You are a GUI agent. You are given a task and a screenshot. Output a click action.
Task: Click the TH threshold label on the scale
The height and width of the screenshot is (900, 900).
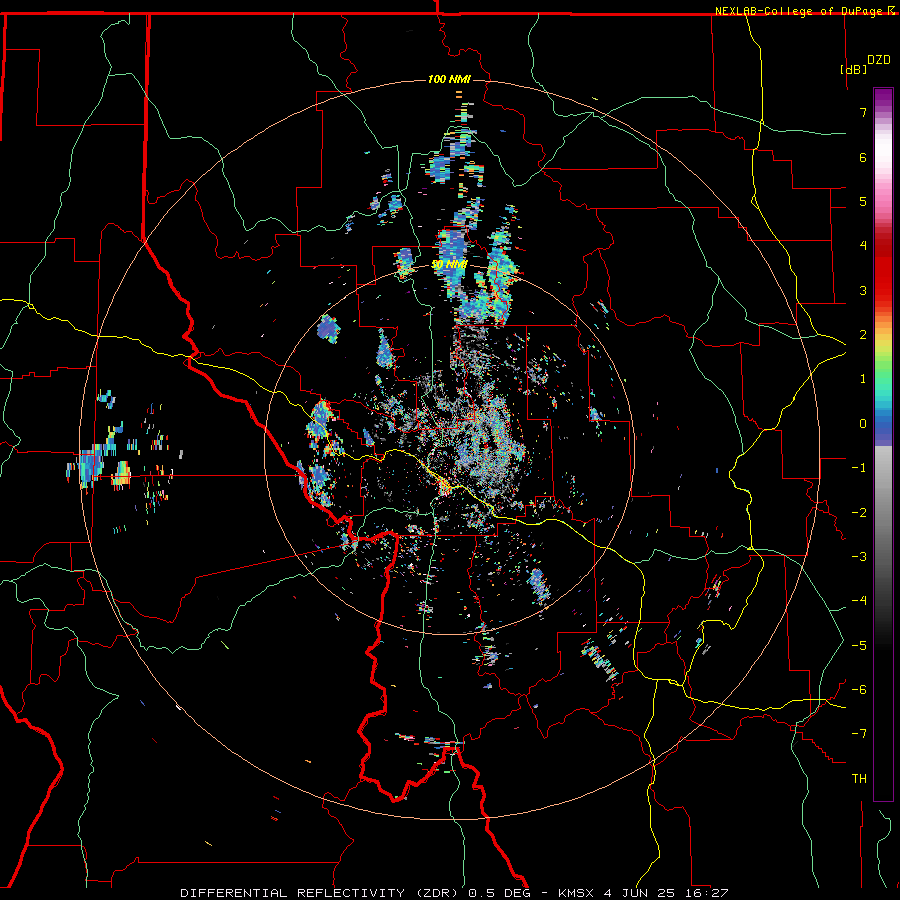[859, 779]
